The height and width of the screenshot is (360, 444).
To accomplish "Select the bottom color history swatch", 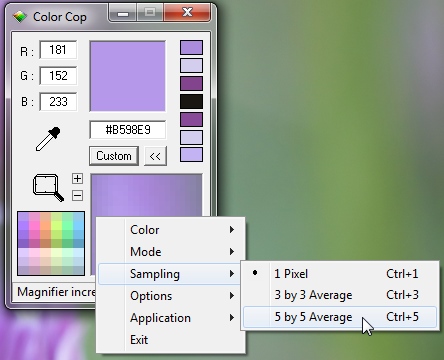I will tap(191, 155).
